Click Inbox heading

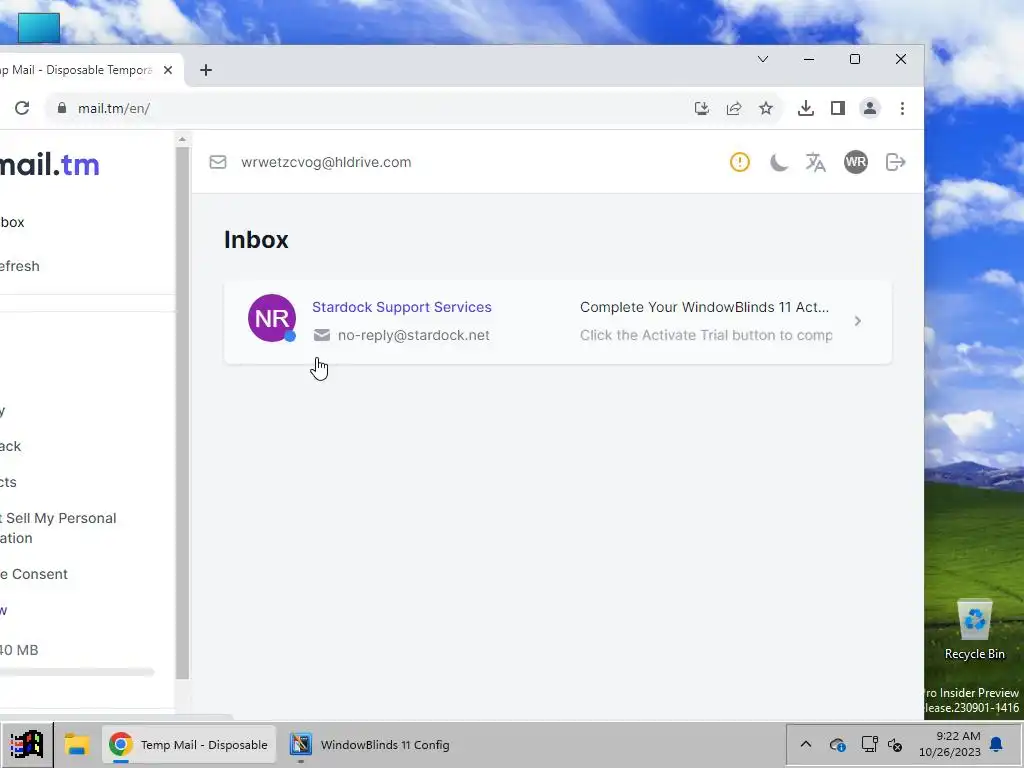pyautogui.click(x=256, y=240)
